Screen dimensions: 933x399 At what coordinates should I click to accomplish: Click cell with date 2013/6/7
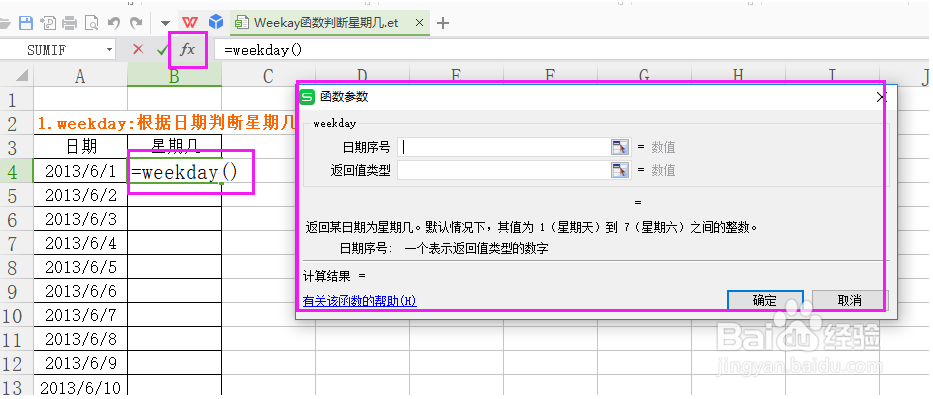click(x=80, y=315)
